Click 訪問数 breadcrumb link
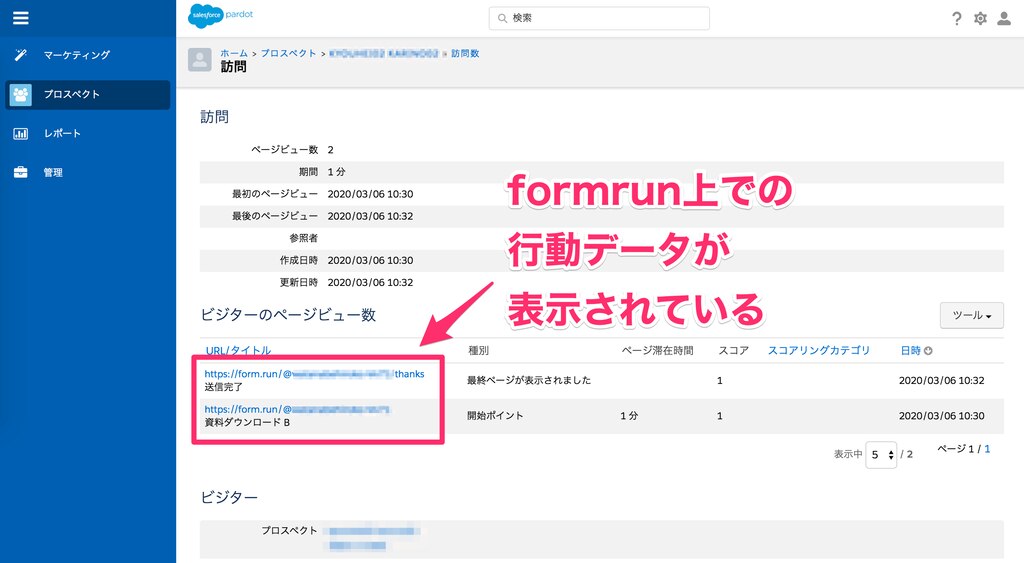This screenshot has width=1024, height=563. click(x=465, y=54)
